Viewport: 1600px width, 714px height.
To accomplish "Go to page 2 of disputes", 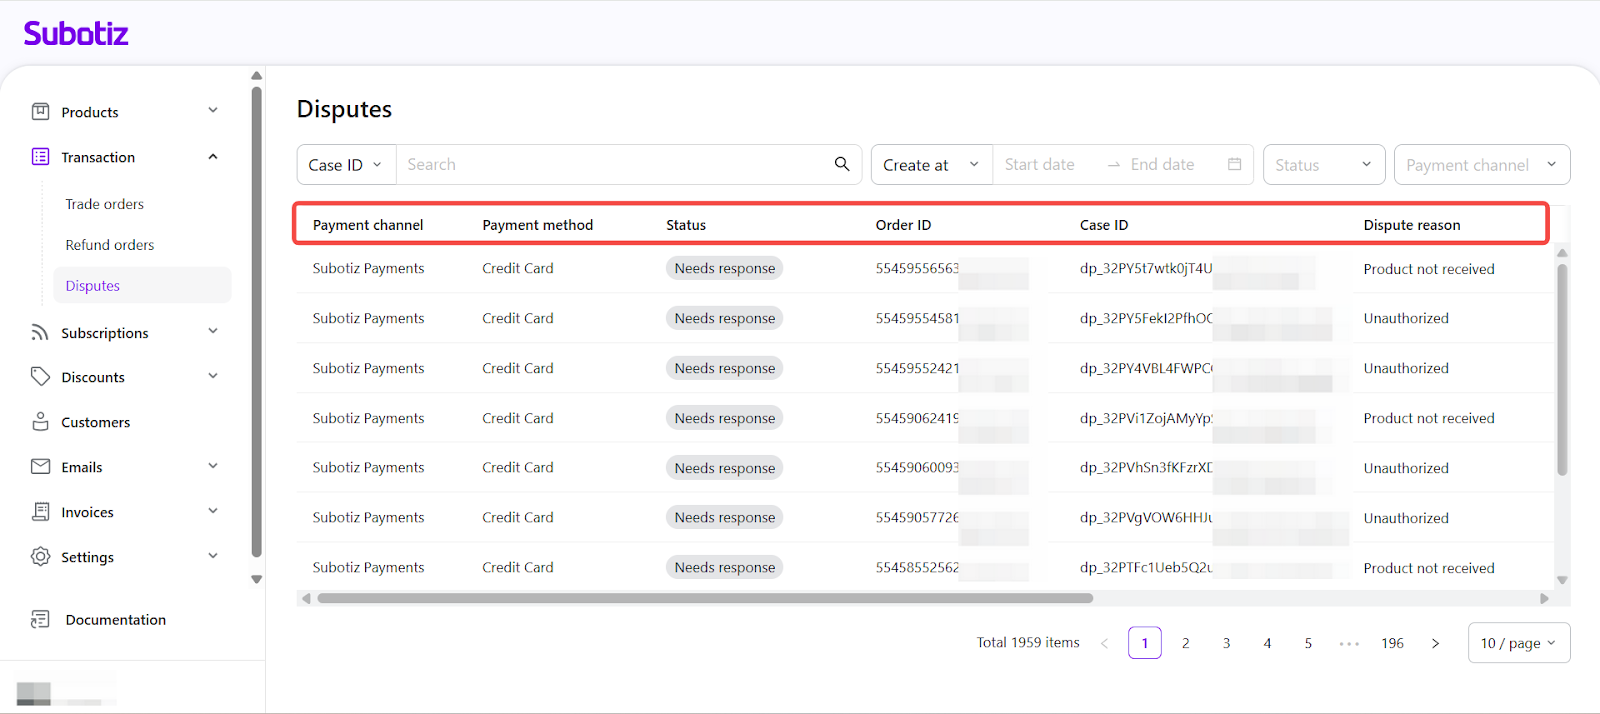I will pyautogui.click(x=1186, y=643).
